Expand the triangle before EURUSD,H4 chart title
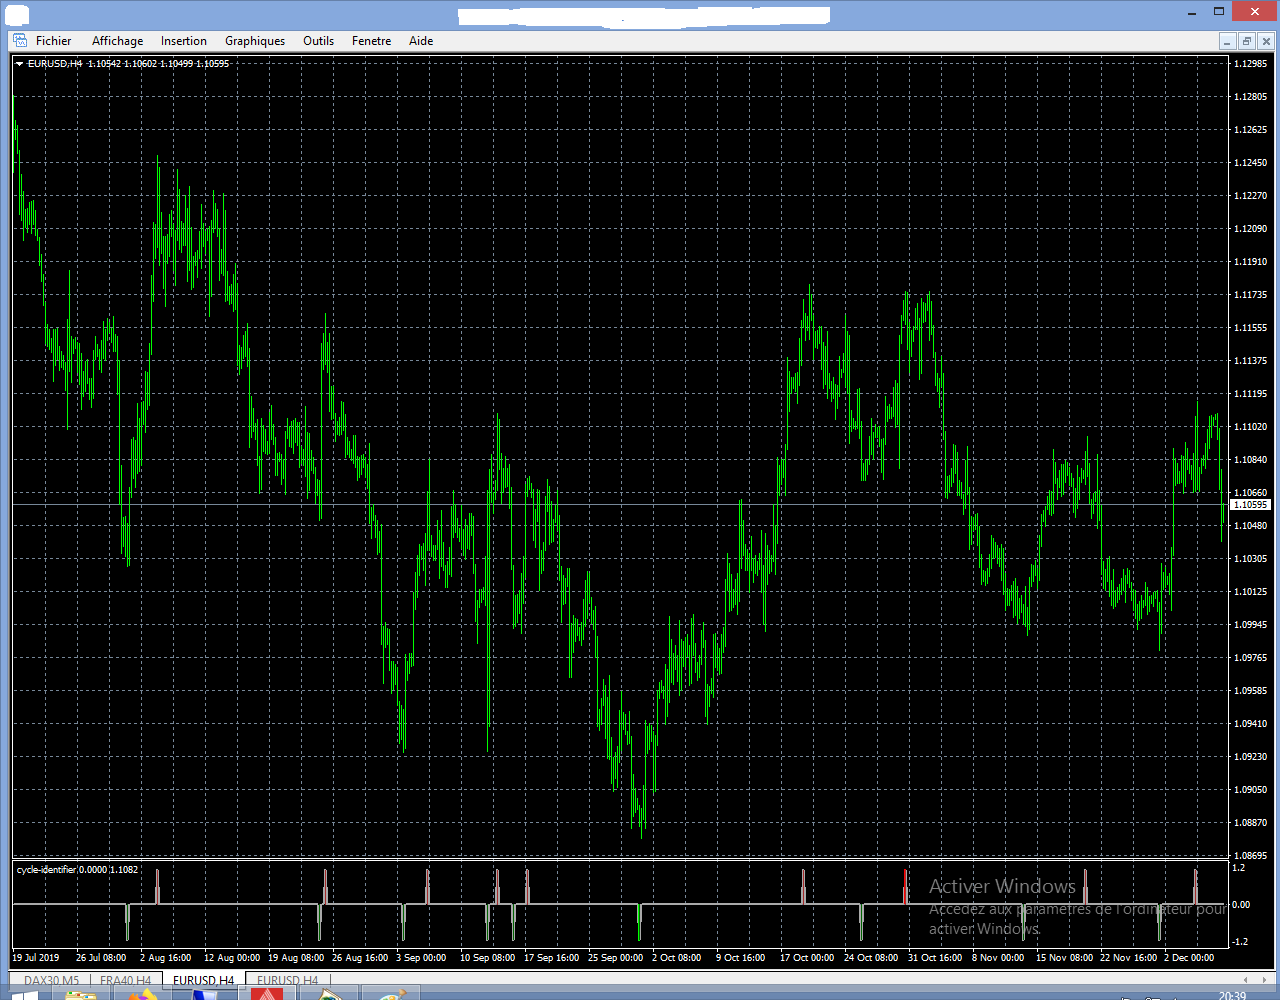1284x1000 pixels. point(19,64)
